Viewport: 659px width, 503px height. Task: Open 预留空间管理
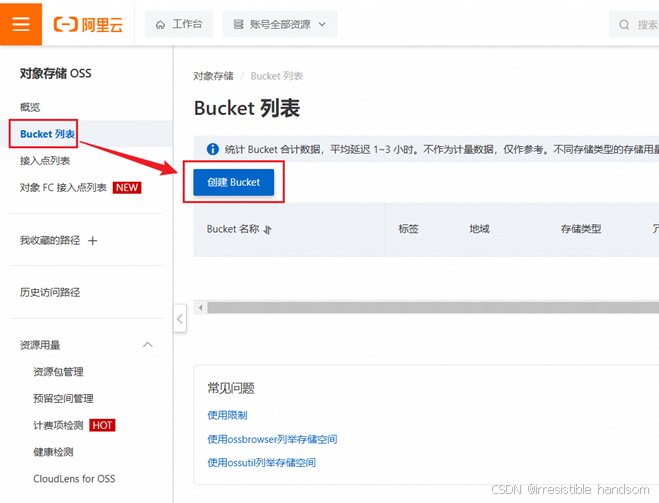63,398
